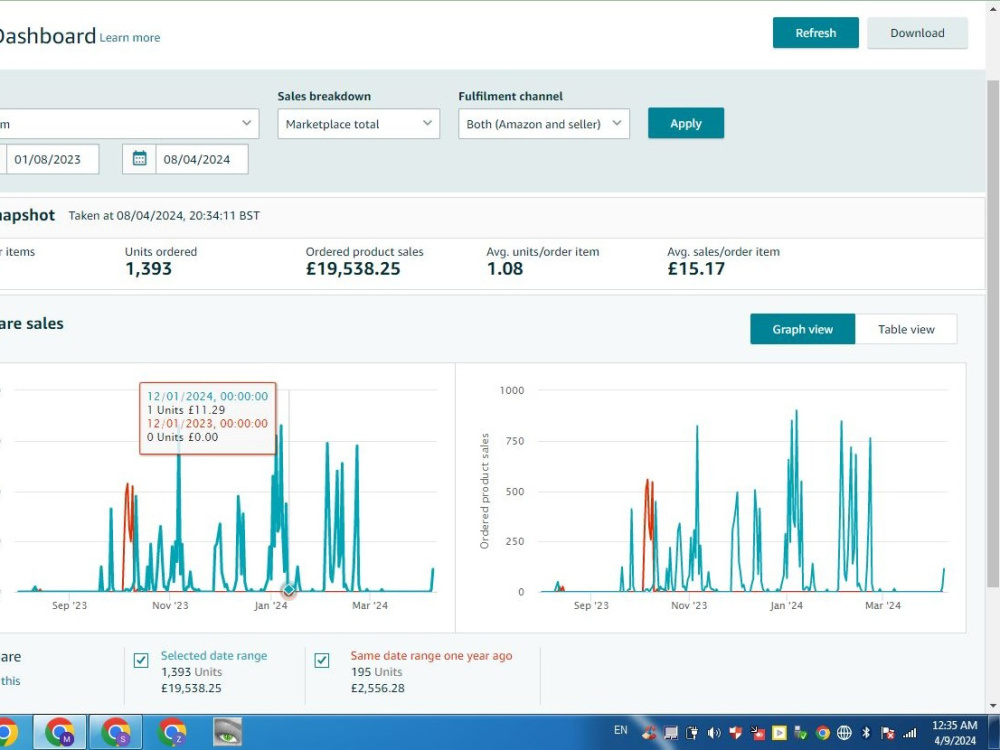Image resolution: width=1000 pixels, height=750 pixels.
Task: Uncheck the Selected date range checkbox
Action: [141, 660]
